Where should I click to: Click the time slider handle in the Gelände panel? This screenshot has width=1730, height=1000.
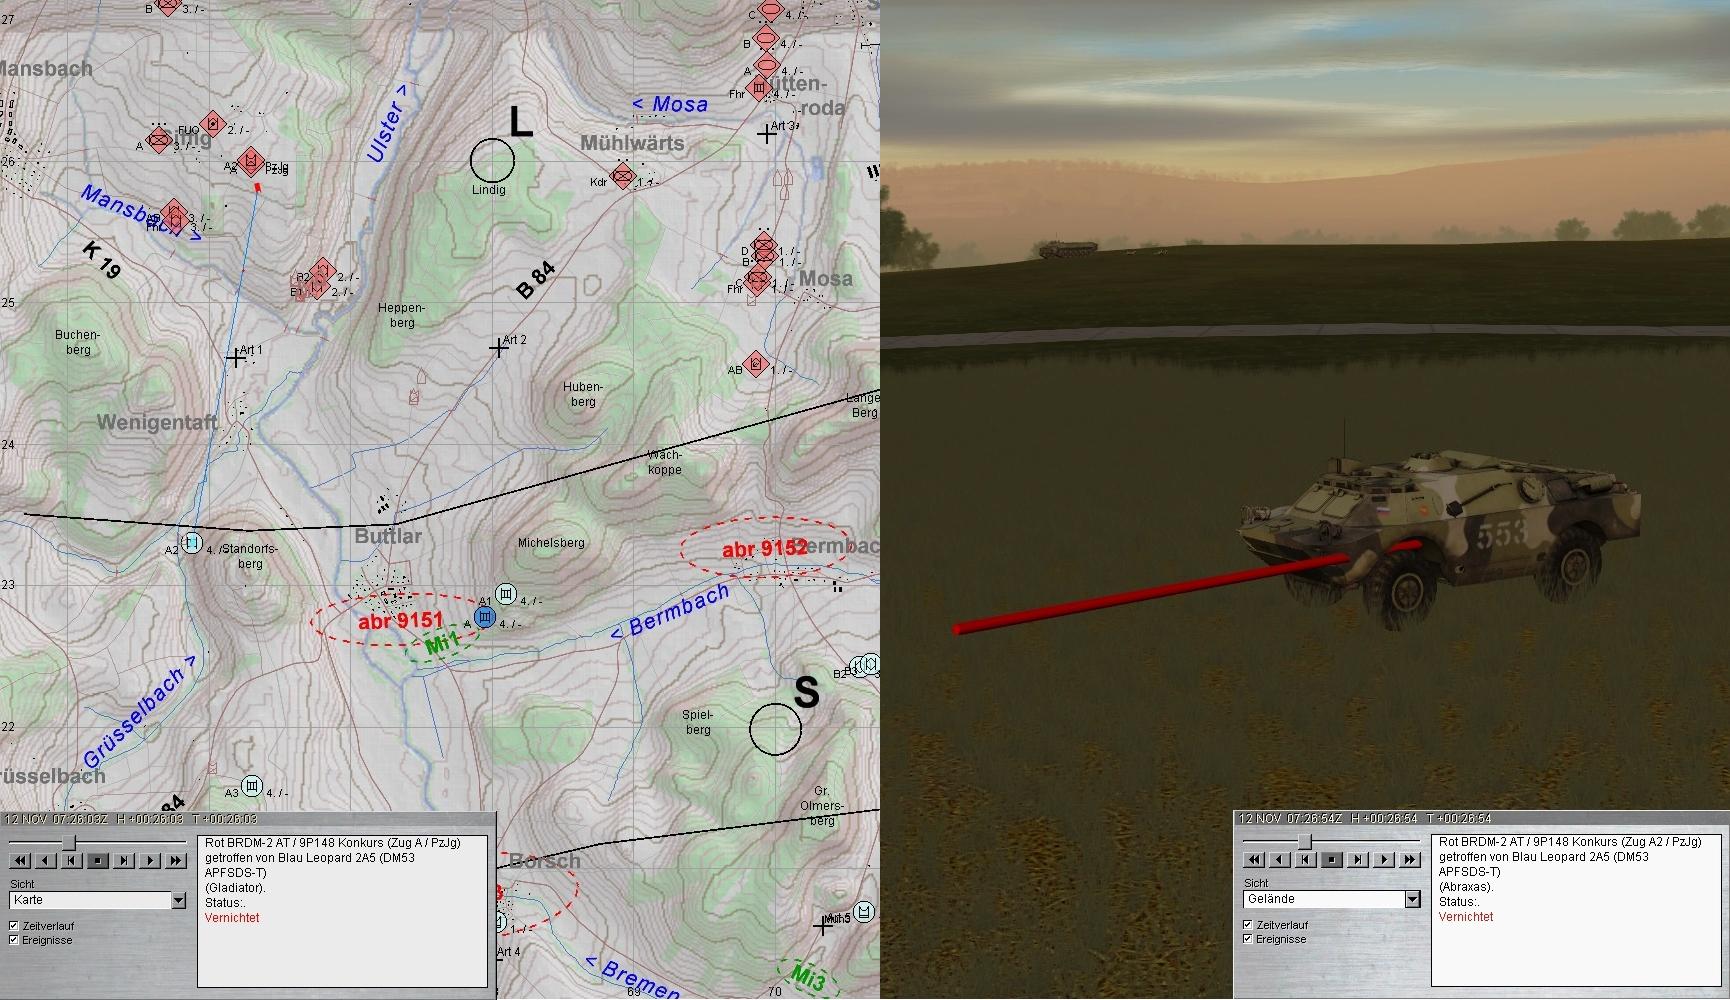(1303, 842)
